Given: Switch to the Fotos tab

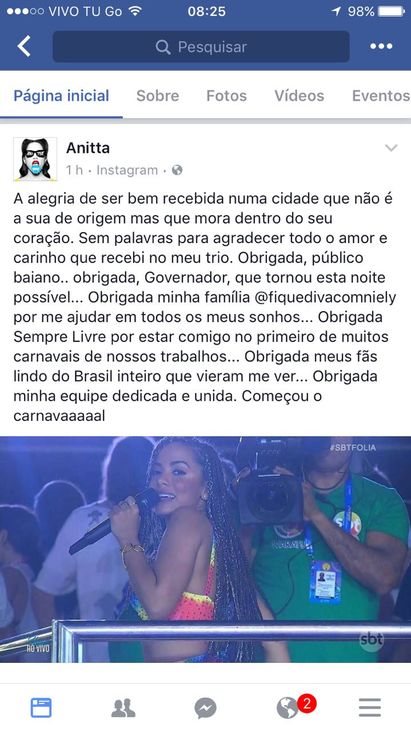Looking at the screenshot, I should pyautogui.click(x=227, y=96).
